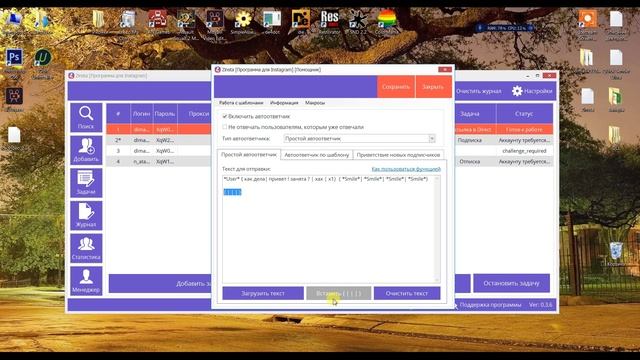The width and height of the screenshot is (640, 360).
Task: Open the camera app icon below Photoshop
Action: 14,96
